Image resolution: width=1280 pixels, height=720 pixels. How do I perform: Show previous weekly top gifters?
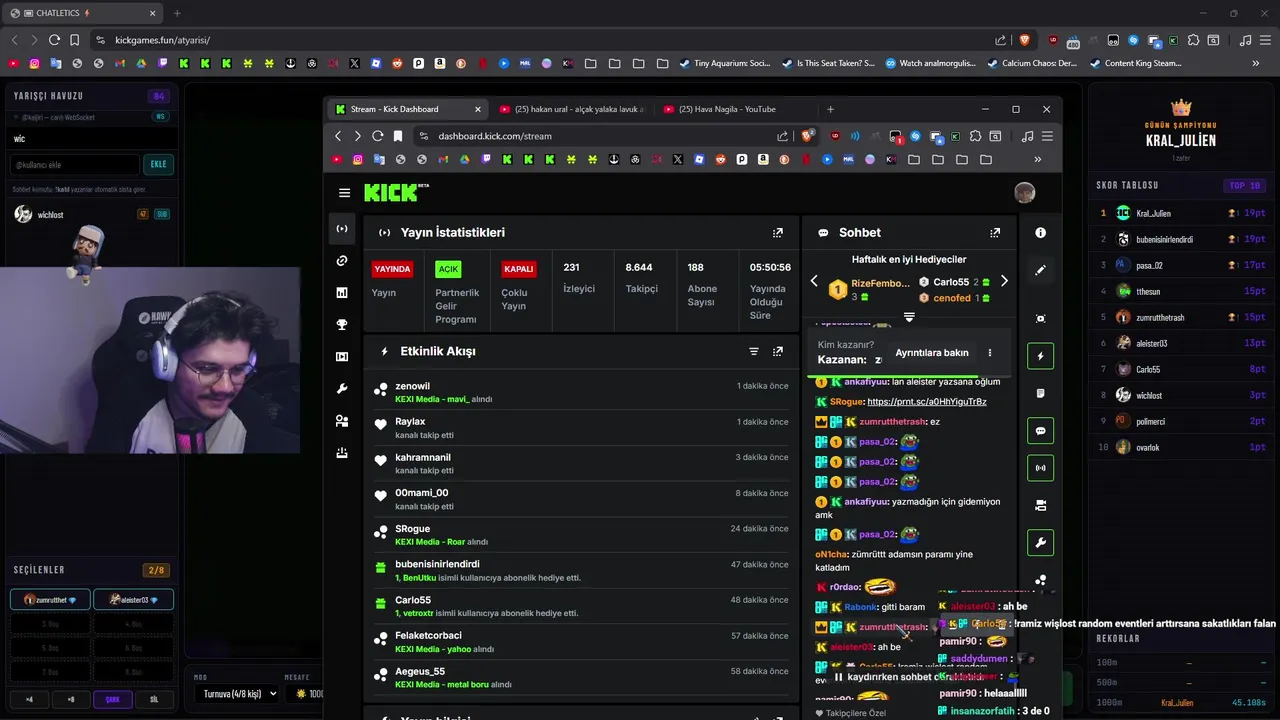(814, 281)
